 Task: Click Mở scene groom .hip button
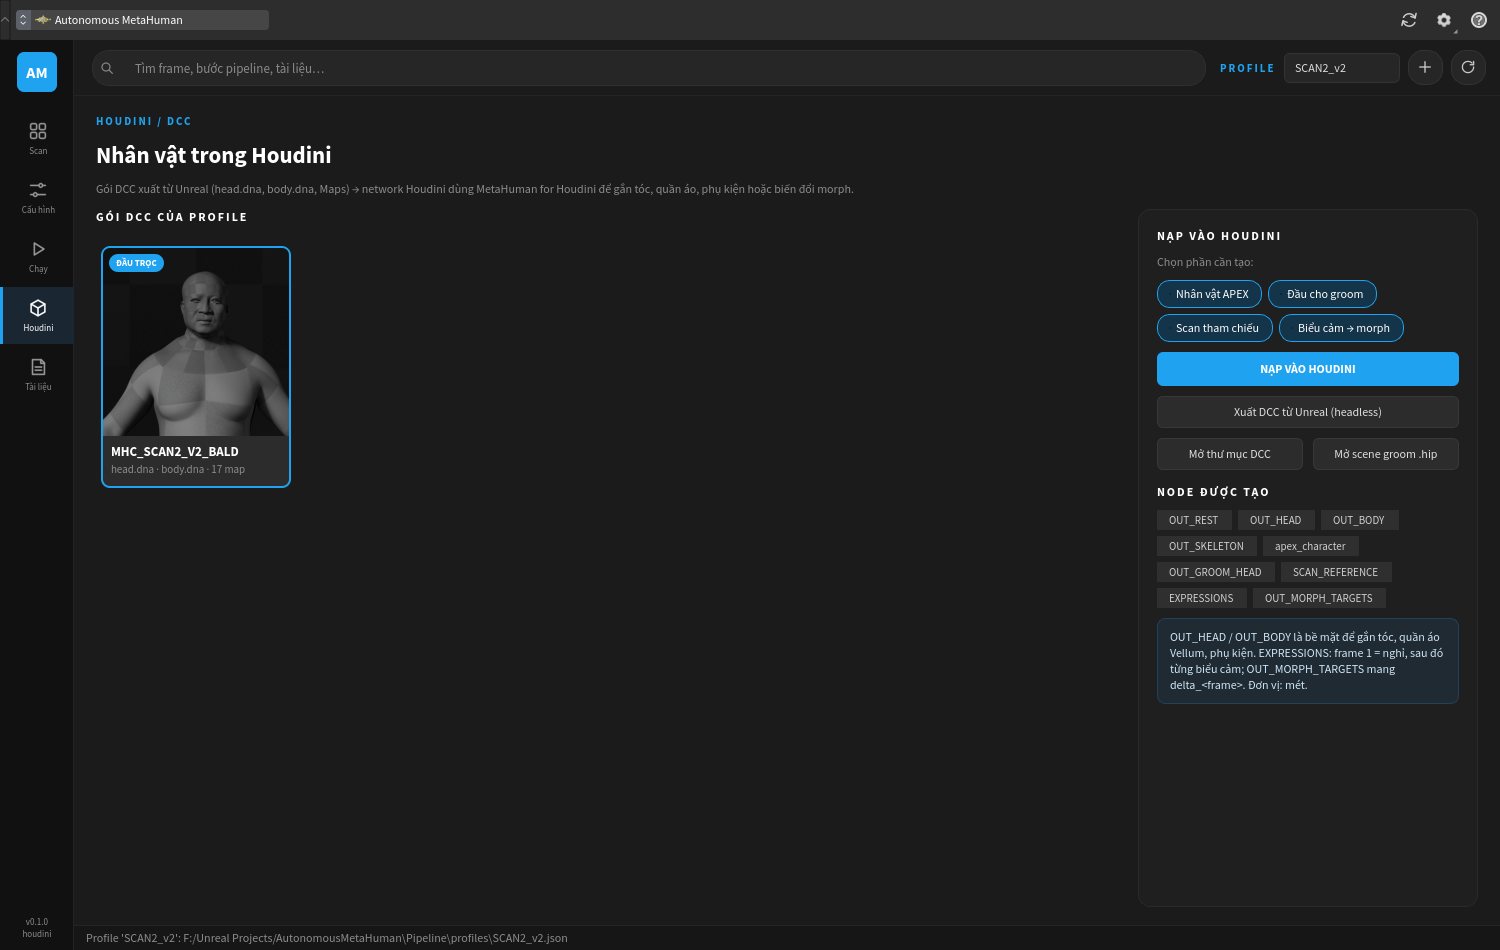tap(1386, 454)
